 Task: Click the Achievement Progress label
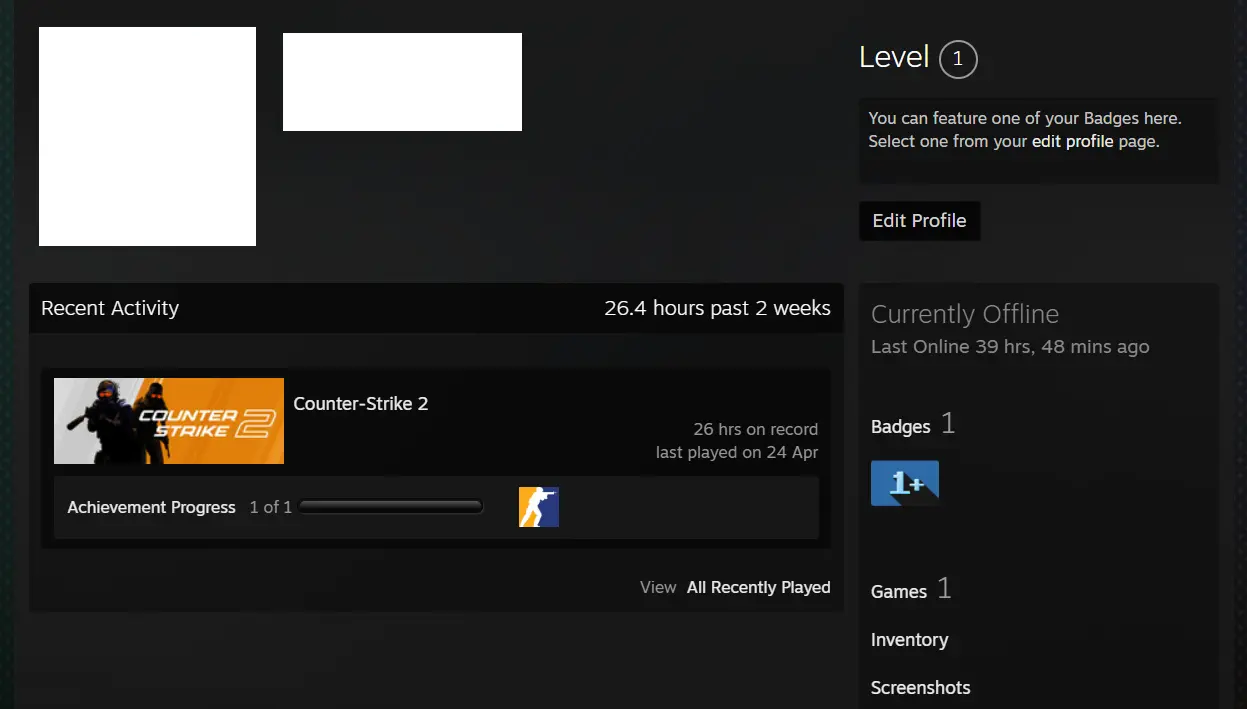pyautogui.click(x=151, y=508)
